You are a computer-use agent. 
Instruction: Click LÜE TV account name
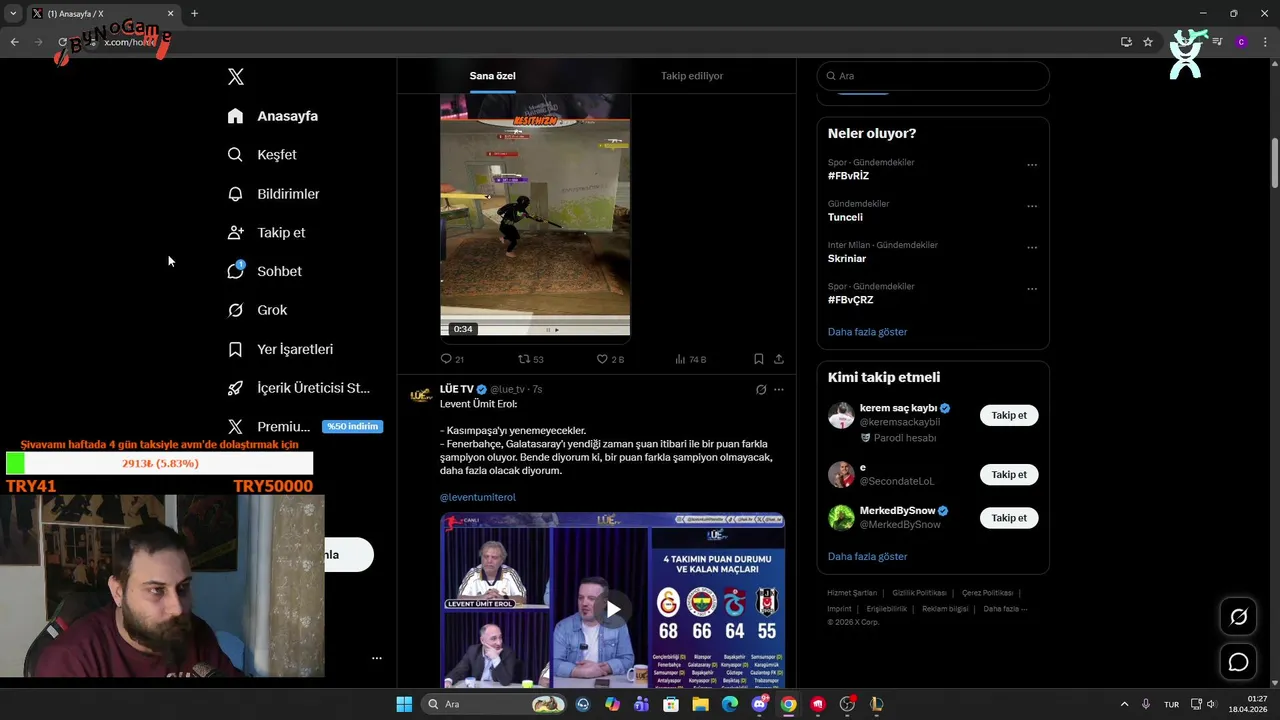(457, 389)
